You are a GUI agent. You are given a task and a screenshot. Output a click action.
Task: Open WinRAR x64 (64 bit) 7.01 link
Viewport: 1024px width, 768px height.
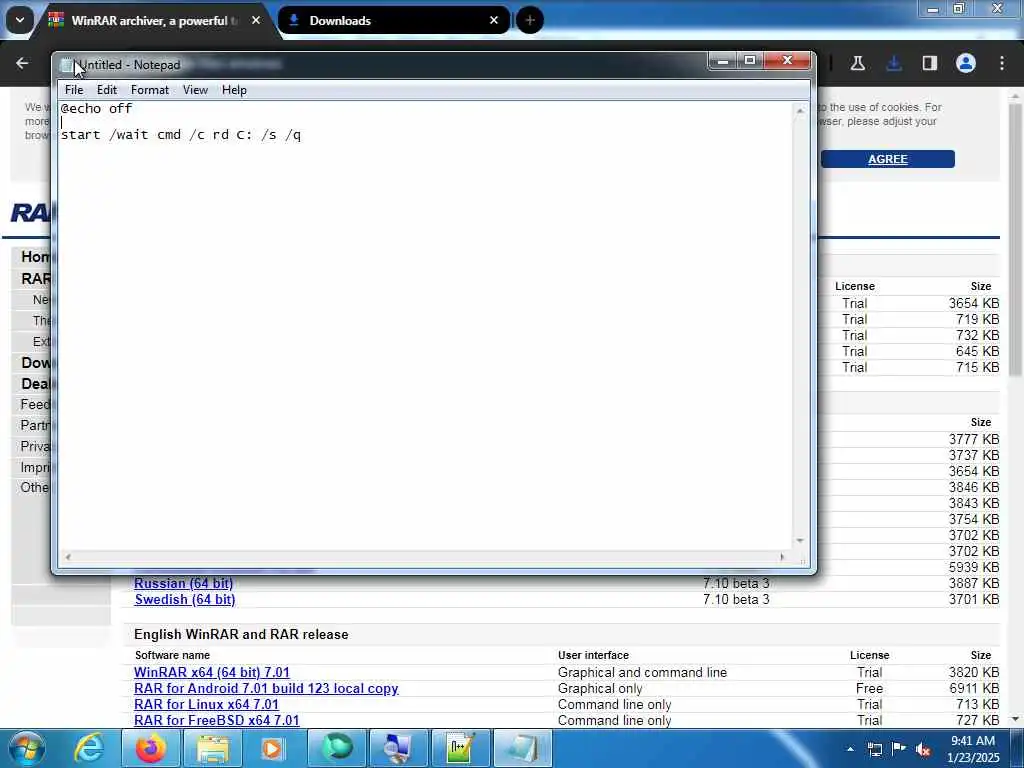pos(212,672)
